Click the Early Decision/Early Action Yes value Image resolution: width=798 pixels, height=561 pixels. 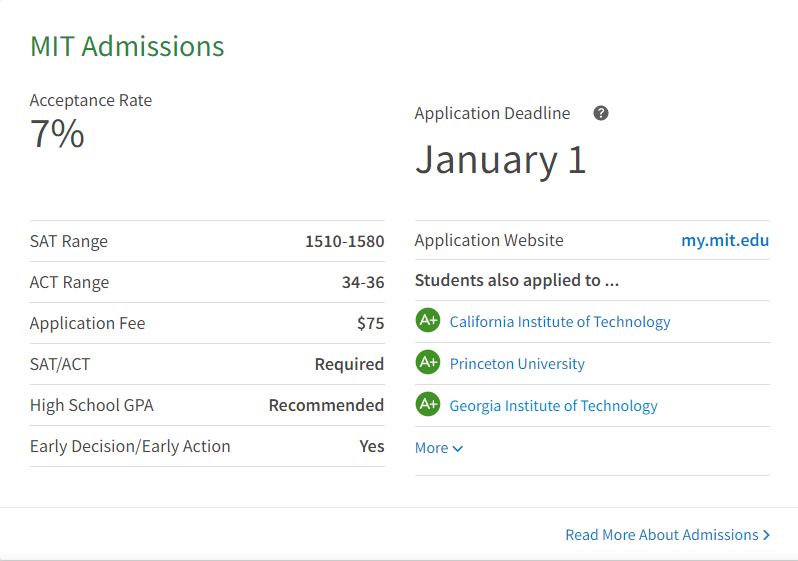pos(372,446)
